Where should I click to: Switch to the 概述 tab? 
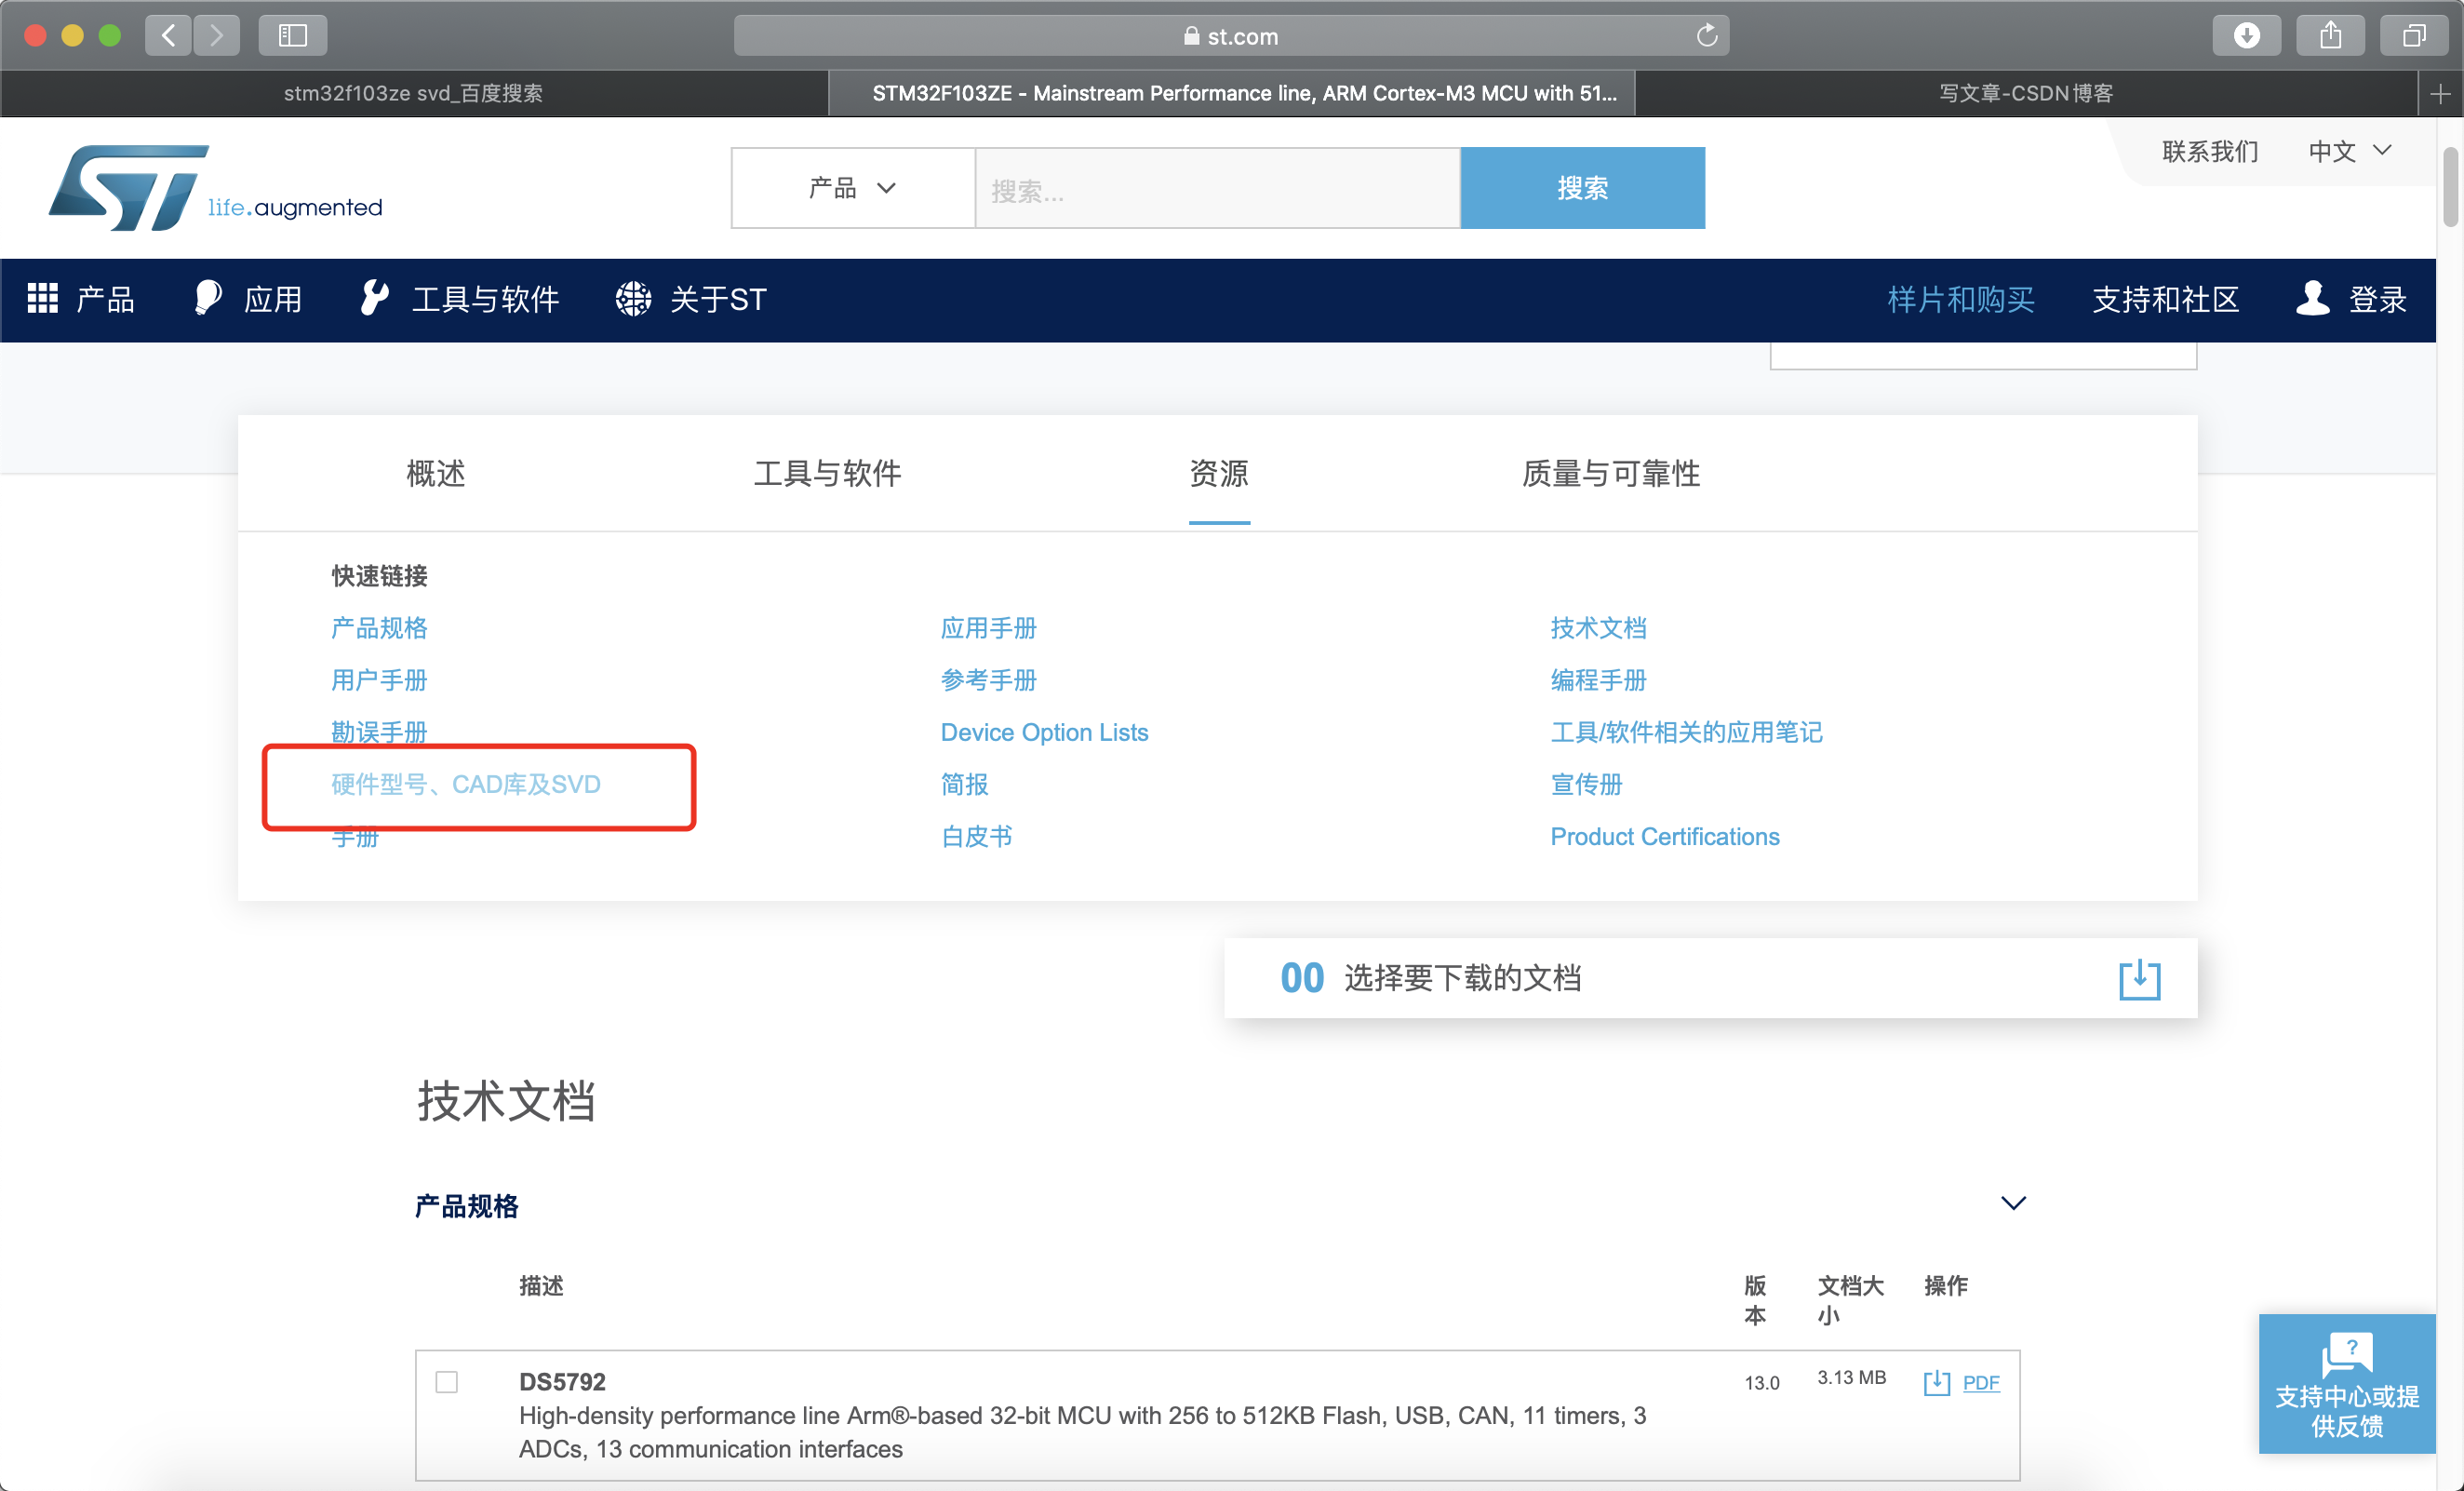(x=435, y=470)
